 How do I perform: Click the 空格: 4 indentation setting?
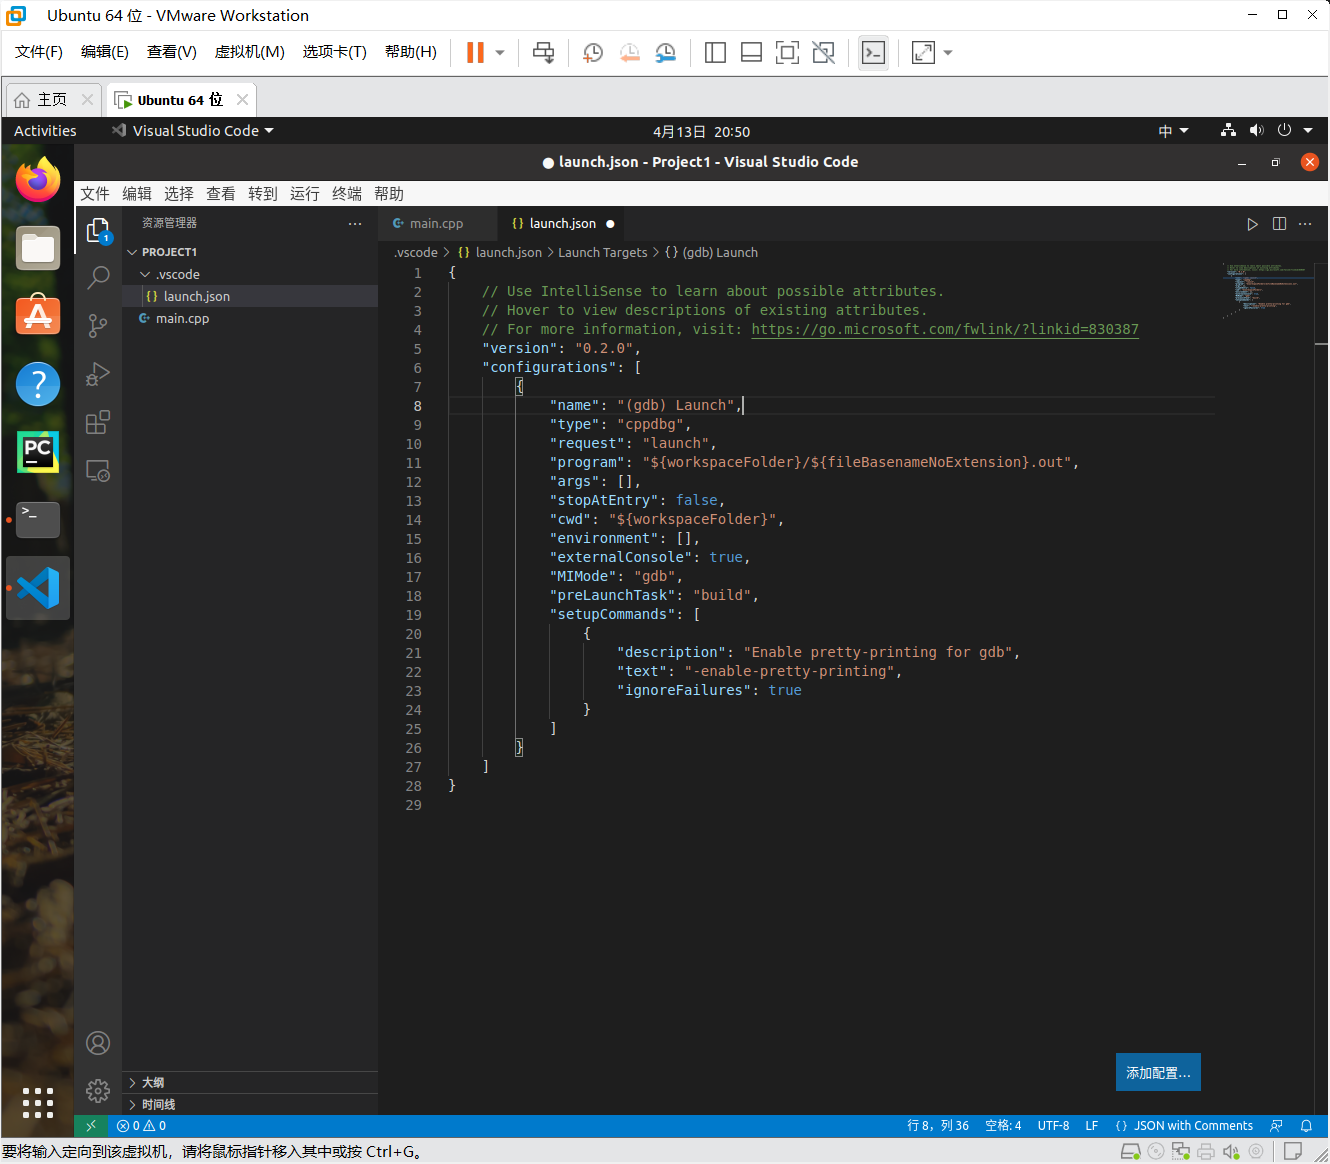tap(1003, 1126)
